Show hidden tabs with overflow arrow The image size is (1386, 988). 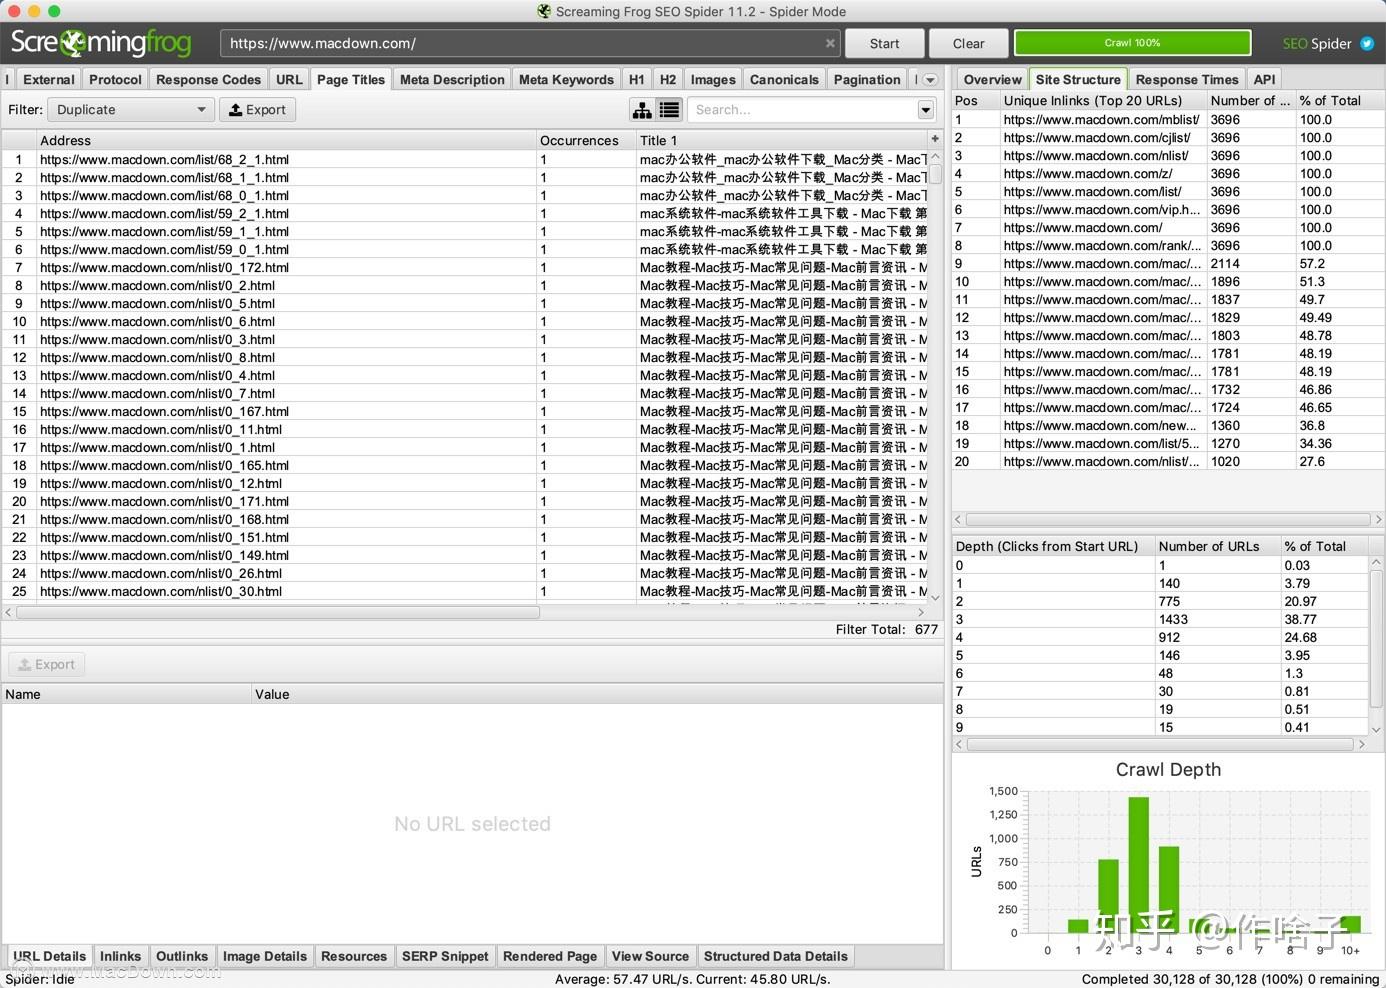pos(930,80)
